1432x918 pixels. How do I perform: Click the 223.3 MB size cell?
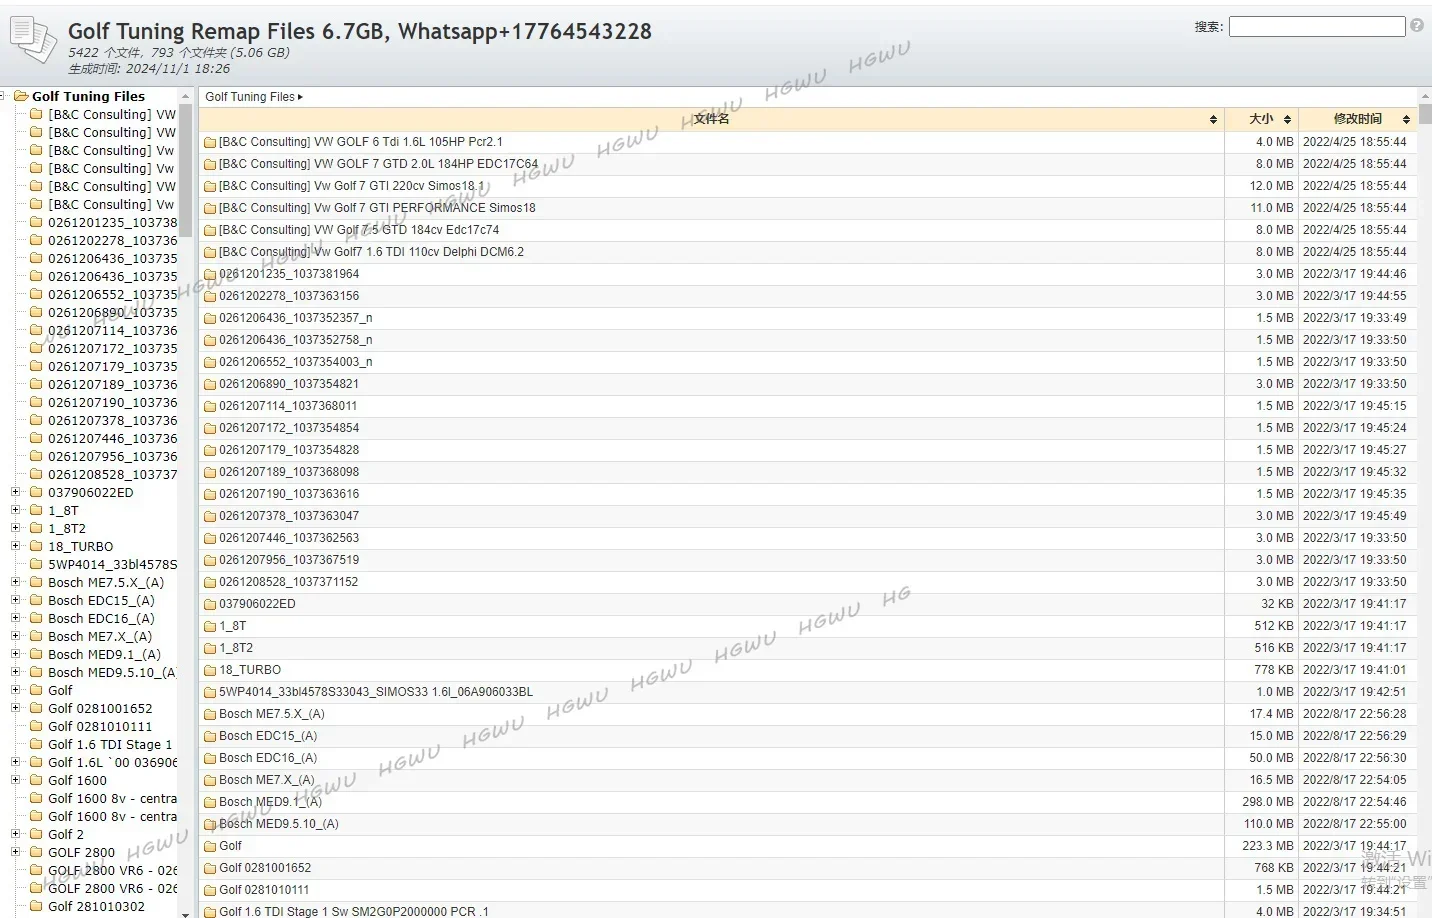pyautogui.click(x=1268, y=846)
